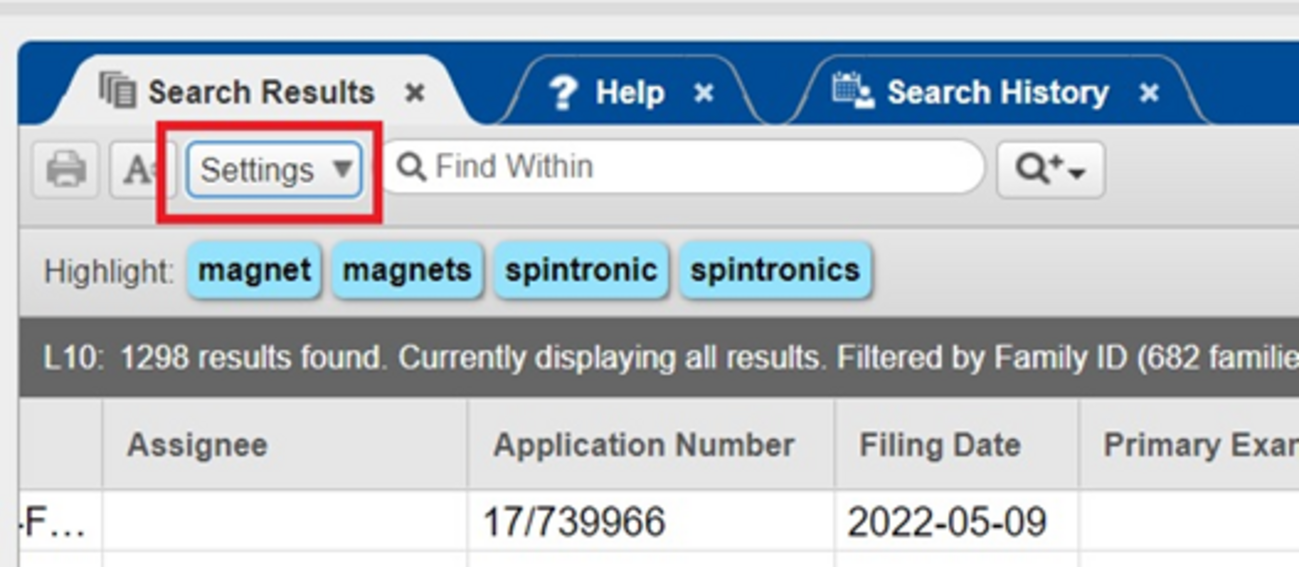This screenshot has width=1299, height=567.
Task: Toggle the spintronics highlight term
Action: 775,270
